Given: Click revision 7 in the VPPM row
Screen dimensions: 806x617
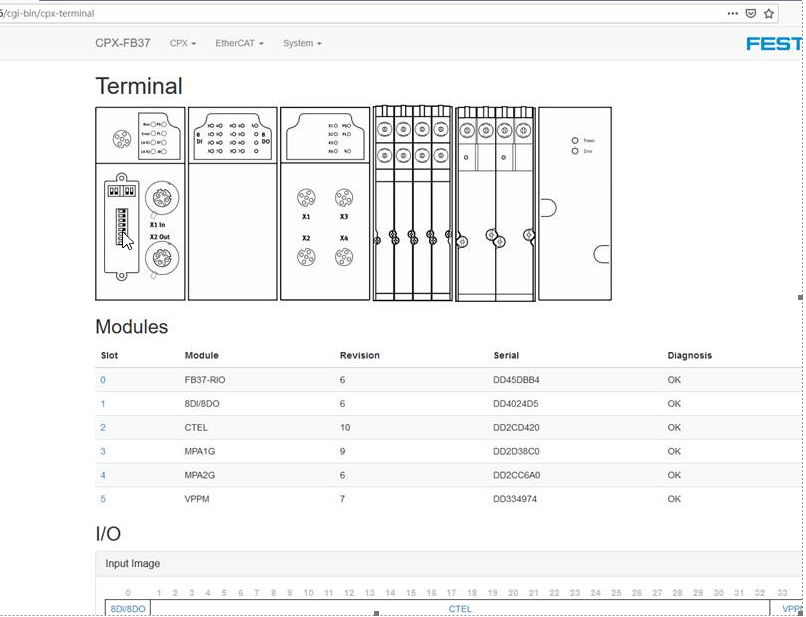Looking at the screenshot, I should (342, 499).
